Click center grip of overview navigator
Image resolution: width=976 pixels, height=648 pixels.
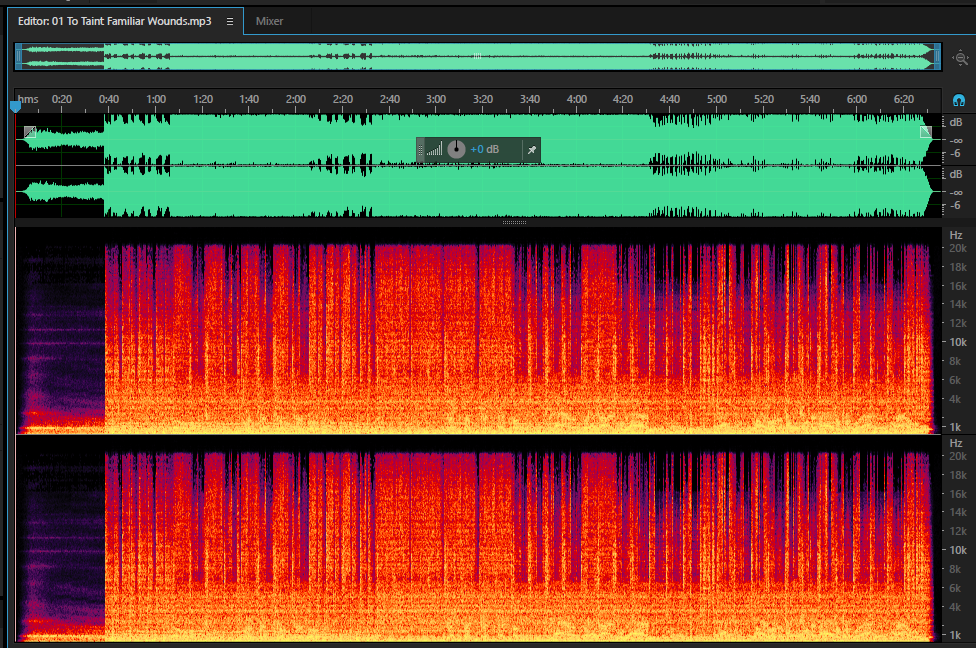(477, 57)
